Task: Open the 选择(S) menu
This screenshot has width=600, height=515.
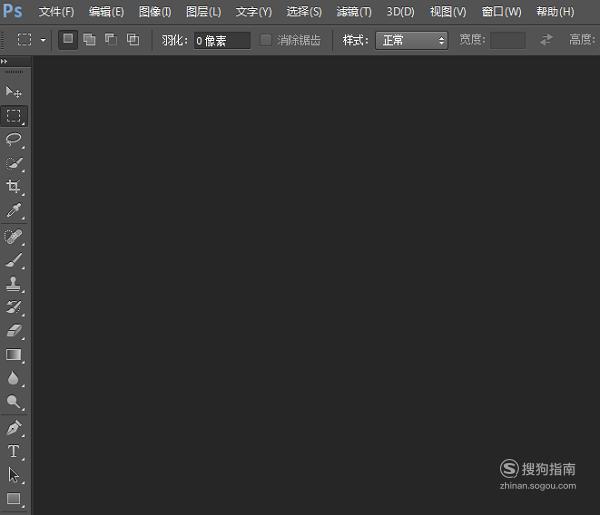Action: (304, 12)
